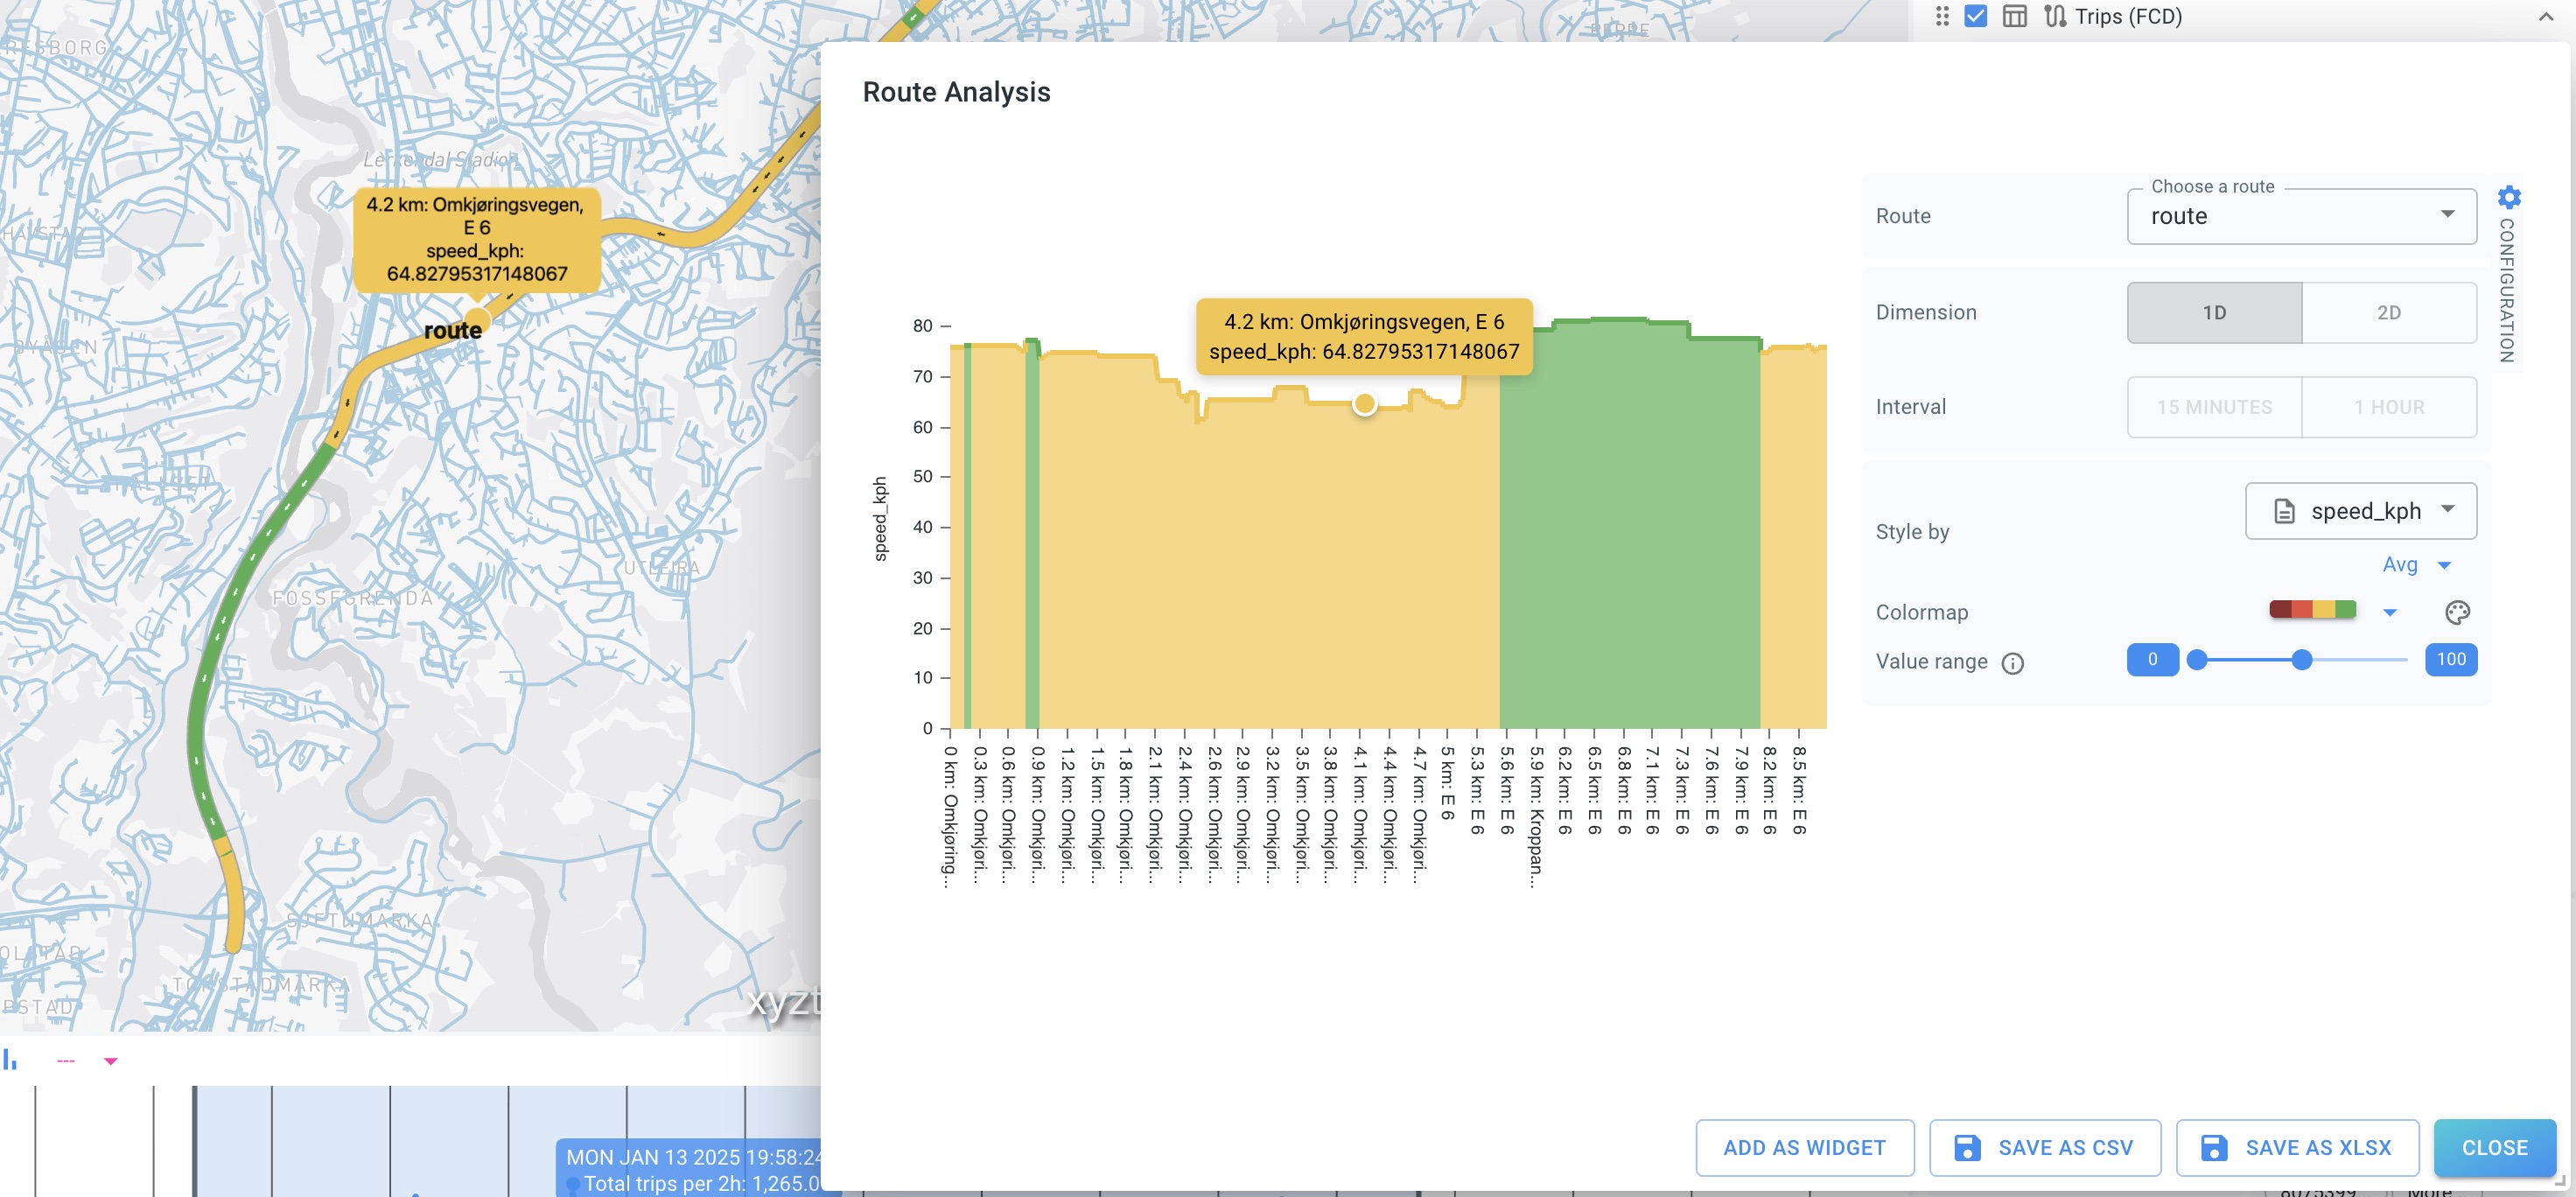The image size is (2576, 1197).
Task: Open the speed_kph Style by dropdown
Action: coord(2360,511)
